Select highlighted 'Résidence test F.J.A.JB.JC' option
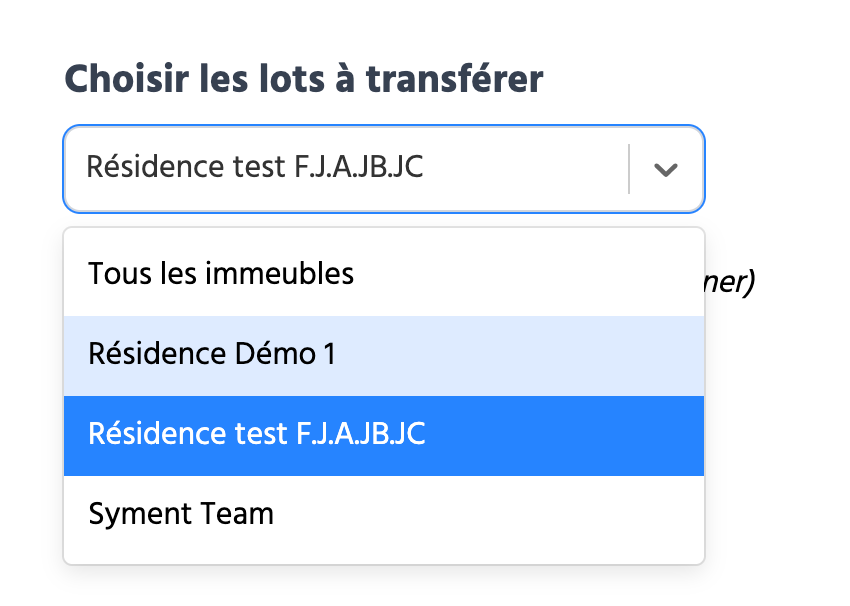Viewport: 850px width, 606px height. tap(384, 436)
